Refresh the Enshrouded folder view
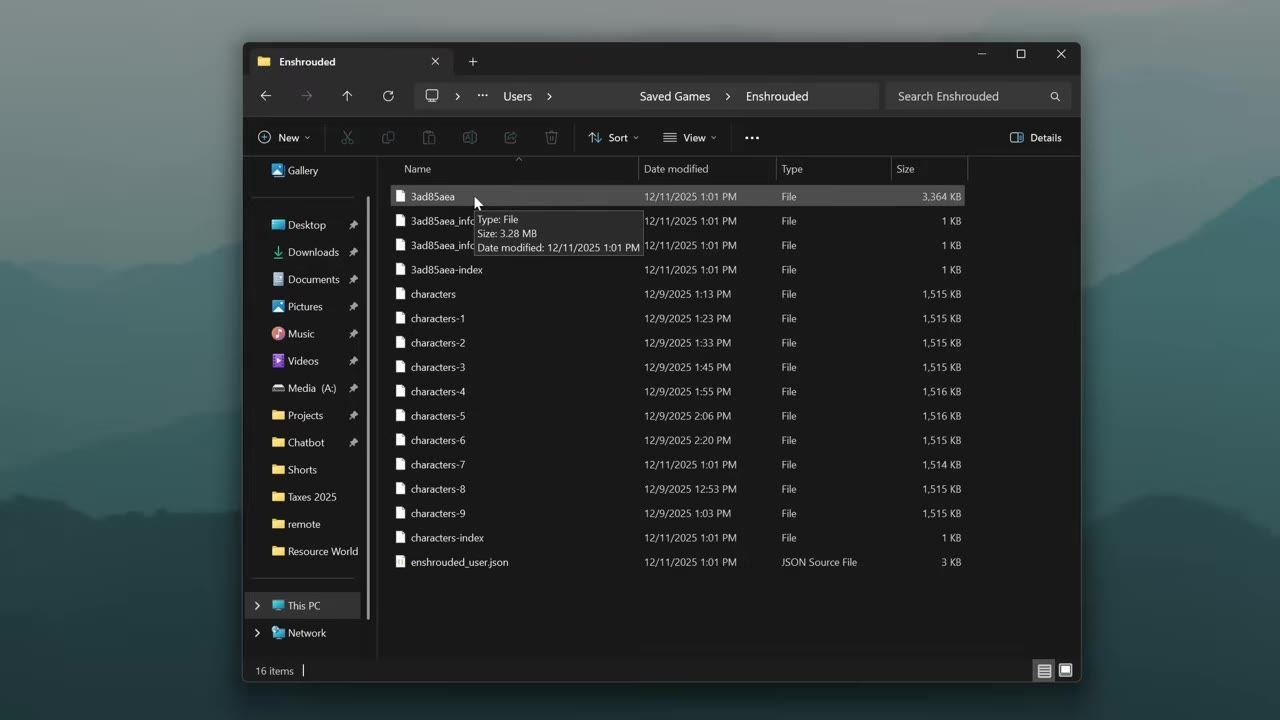 388,96
